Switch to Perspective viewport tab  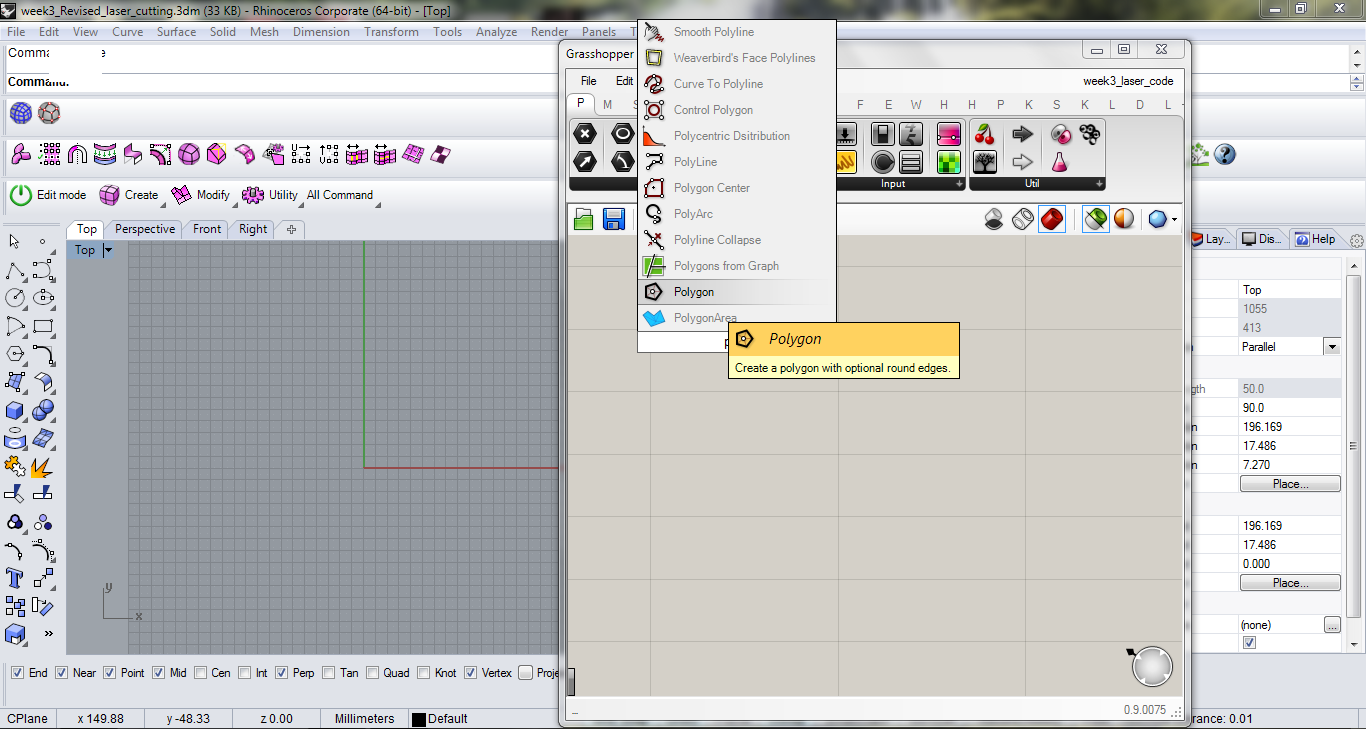click(x=145, y=229)
